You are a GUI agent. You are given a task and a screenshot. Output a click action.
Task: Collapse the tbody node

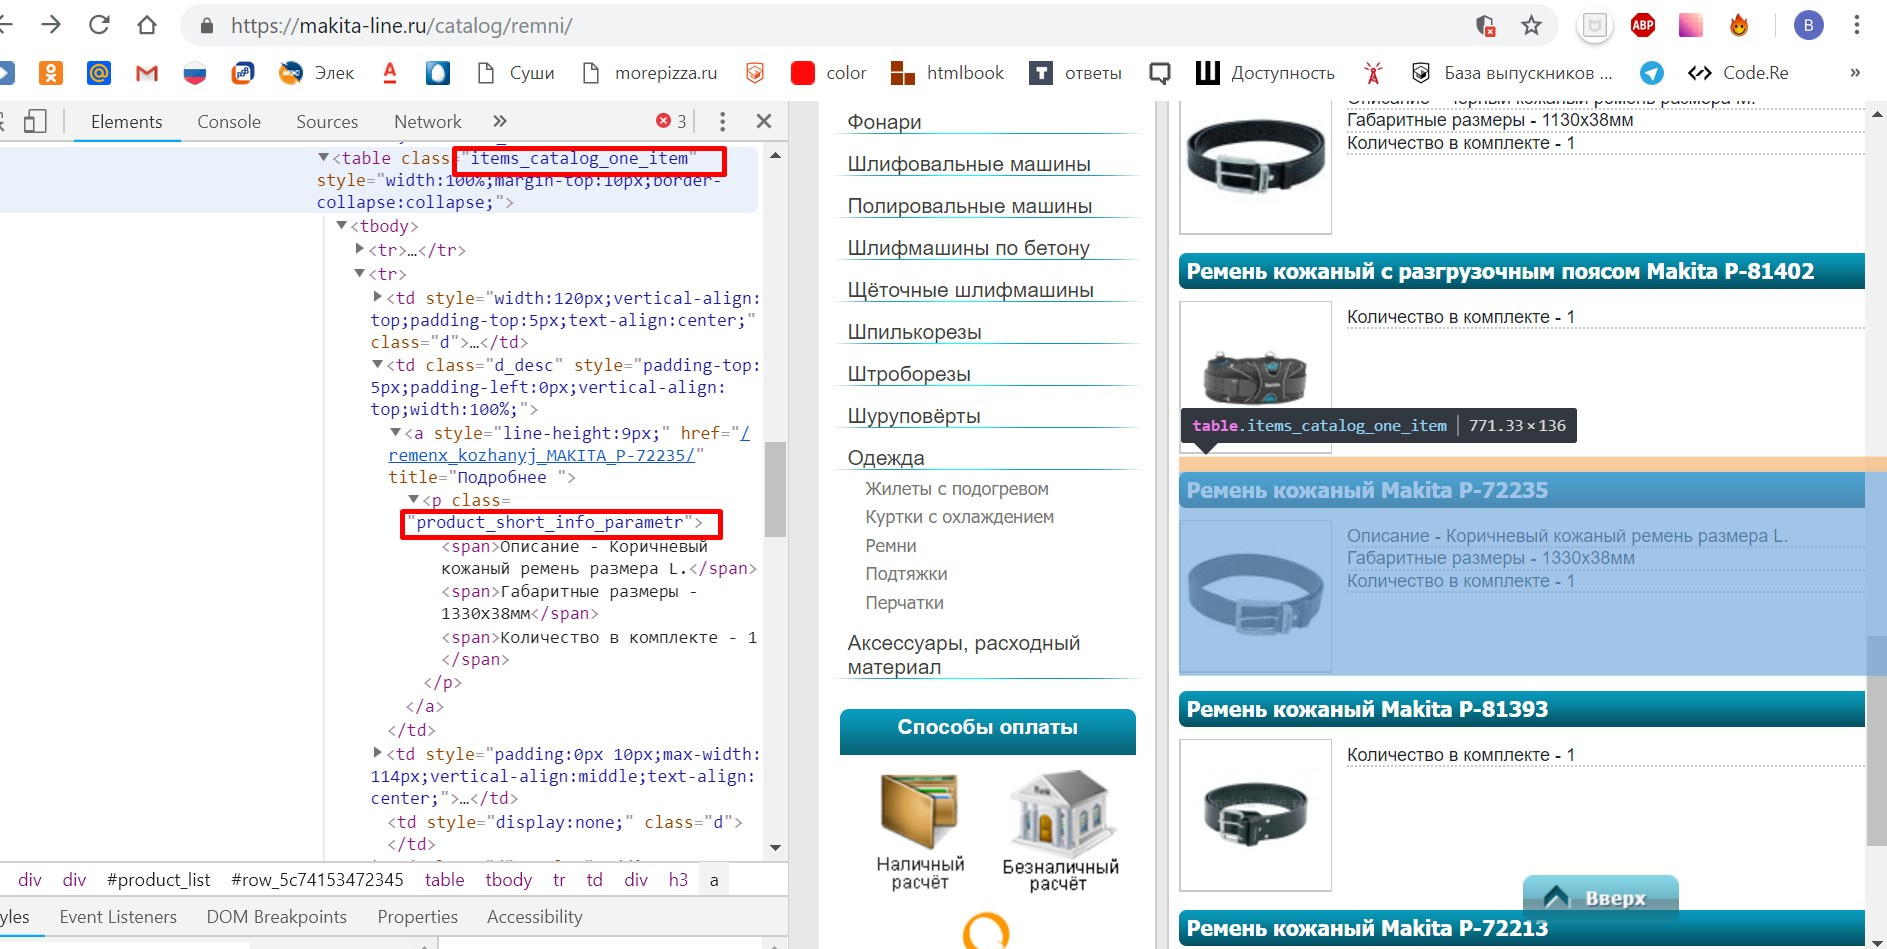[x=342, y=225]
